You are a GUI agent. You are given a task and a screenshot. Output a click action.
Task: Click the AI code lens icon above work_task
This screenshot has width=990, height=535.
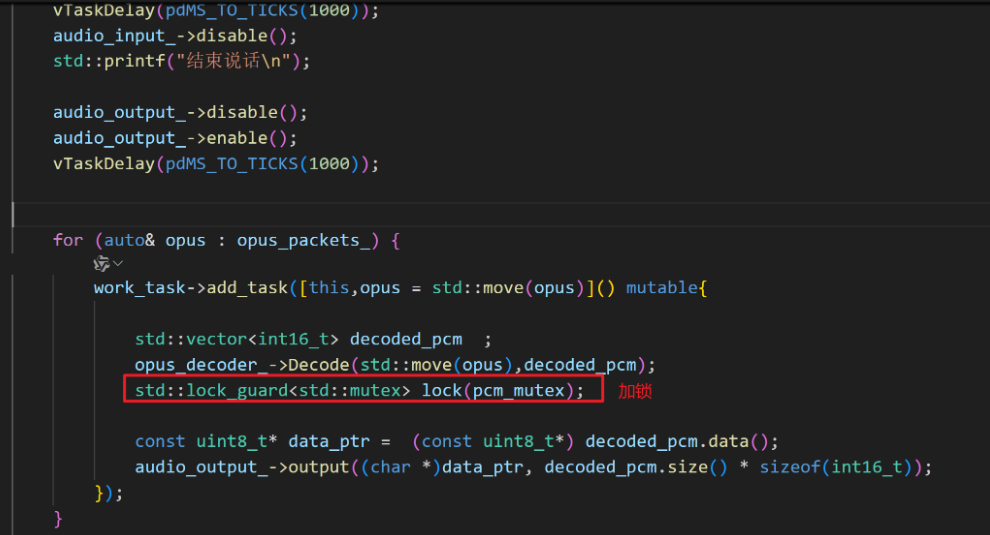point(101,263)
